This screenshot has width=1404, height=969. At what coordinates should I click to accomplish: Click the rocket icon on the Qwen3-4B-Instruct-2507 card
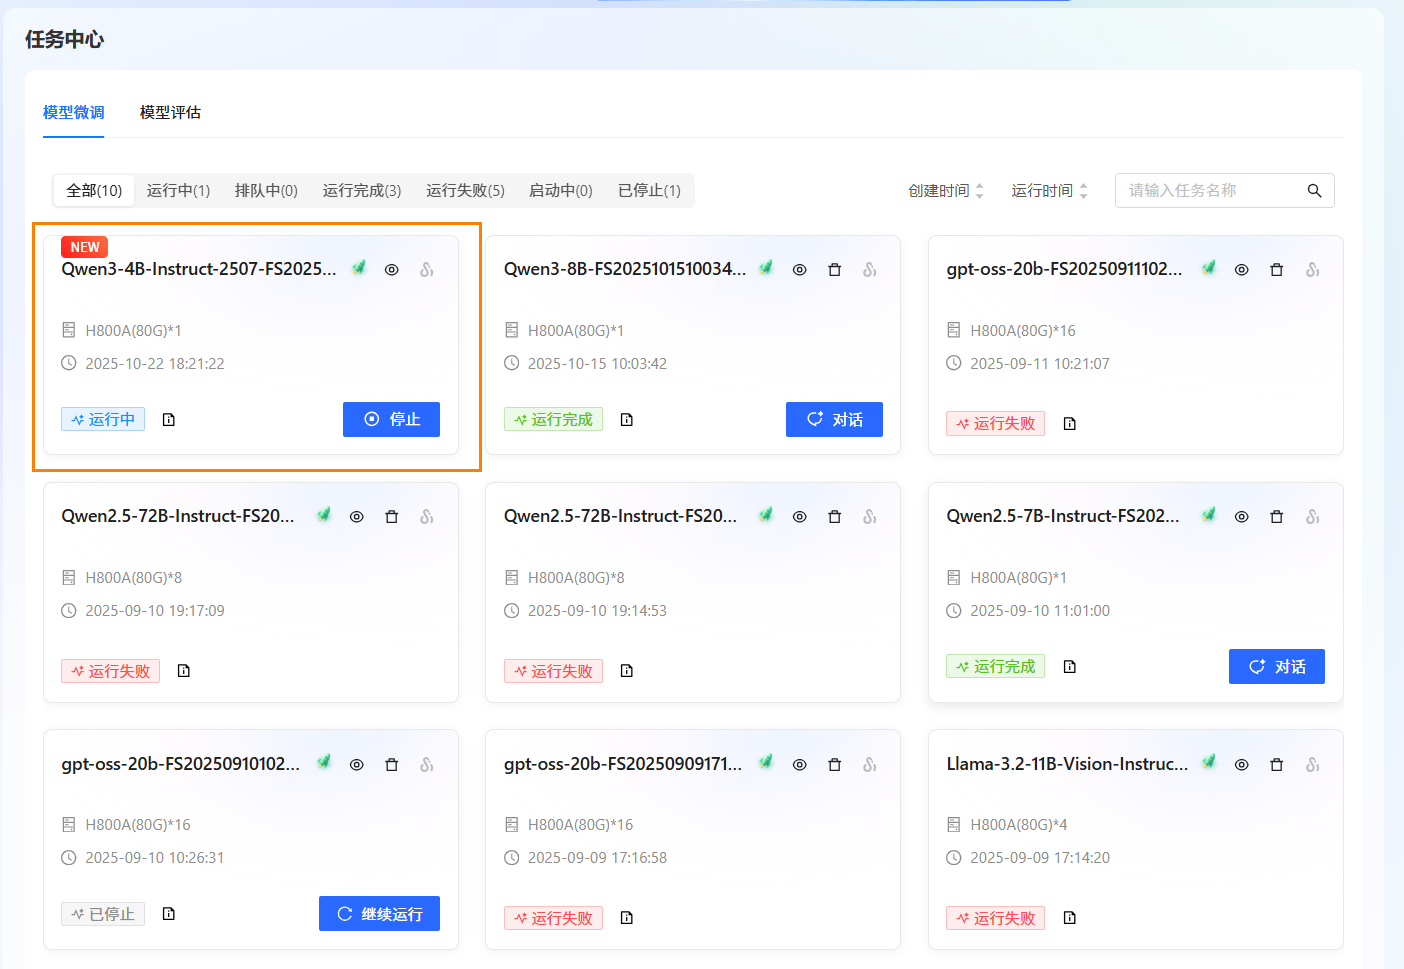pos(359,268)
